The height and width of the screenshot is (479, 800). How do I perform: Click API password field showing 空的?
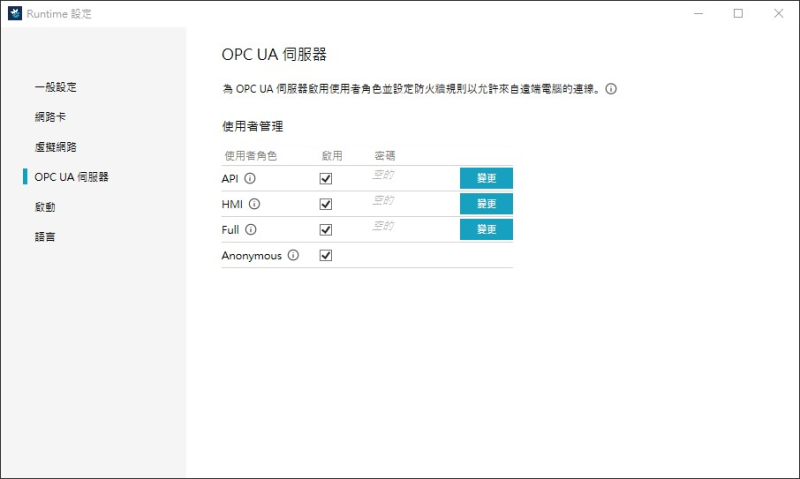point(383,175)
